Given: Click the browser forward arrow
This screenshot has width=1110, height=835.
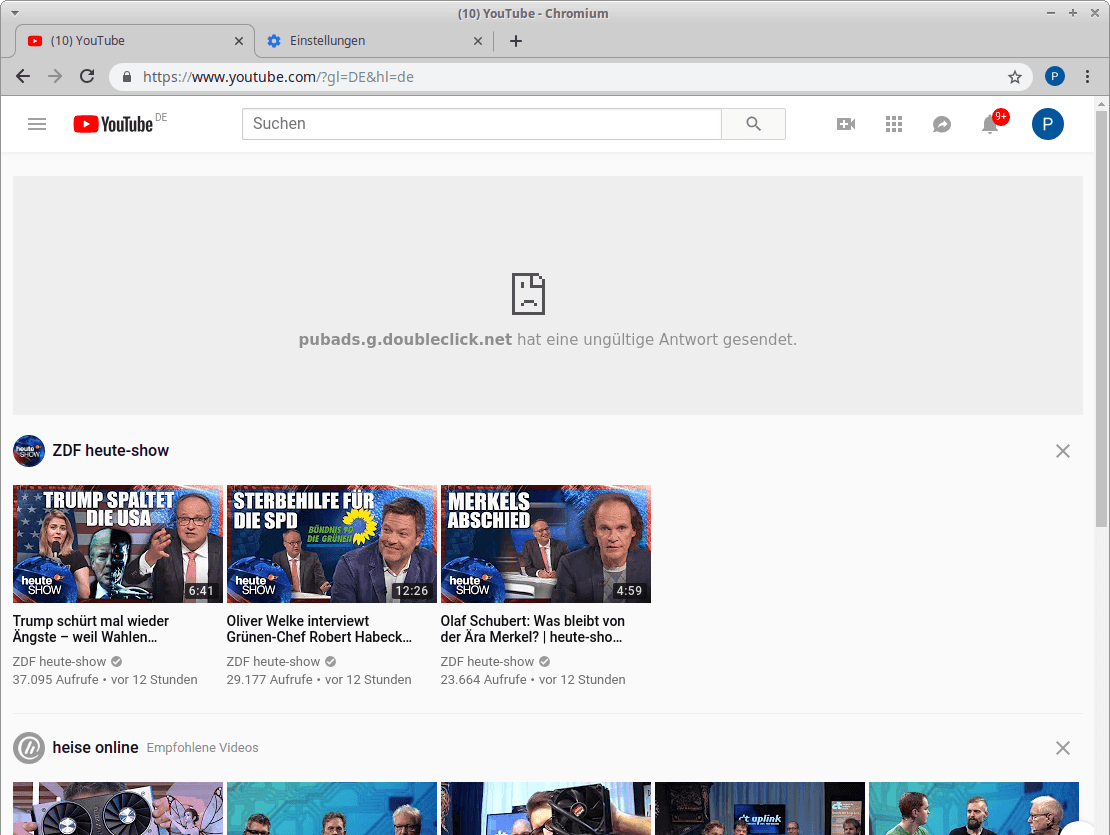Looking at the screenshot, I should point(55,76).
